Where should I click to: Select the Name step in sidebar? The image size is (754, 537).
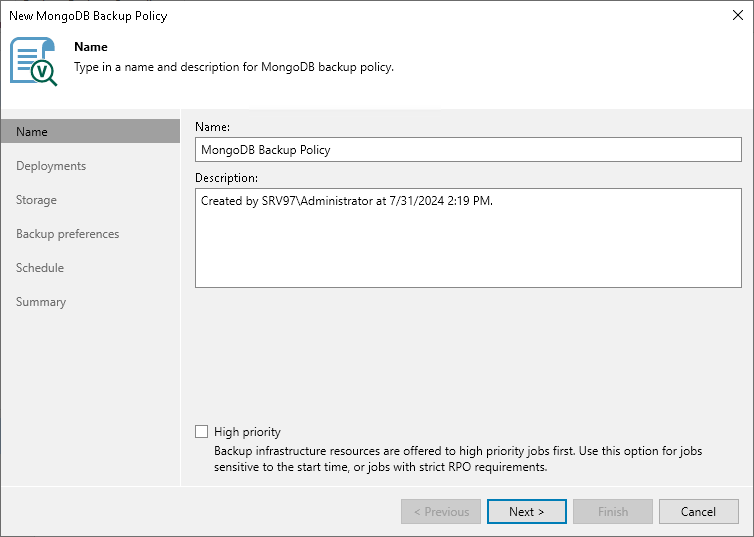point(90,131)
